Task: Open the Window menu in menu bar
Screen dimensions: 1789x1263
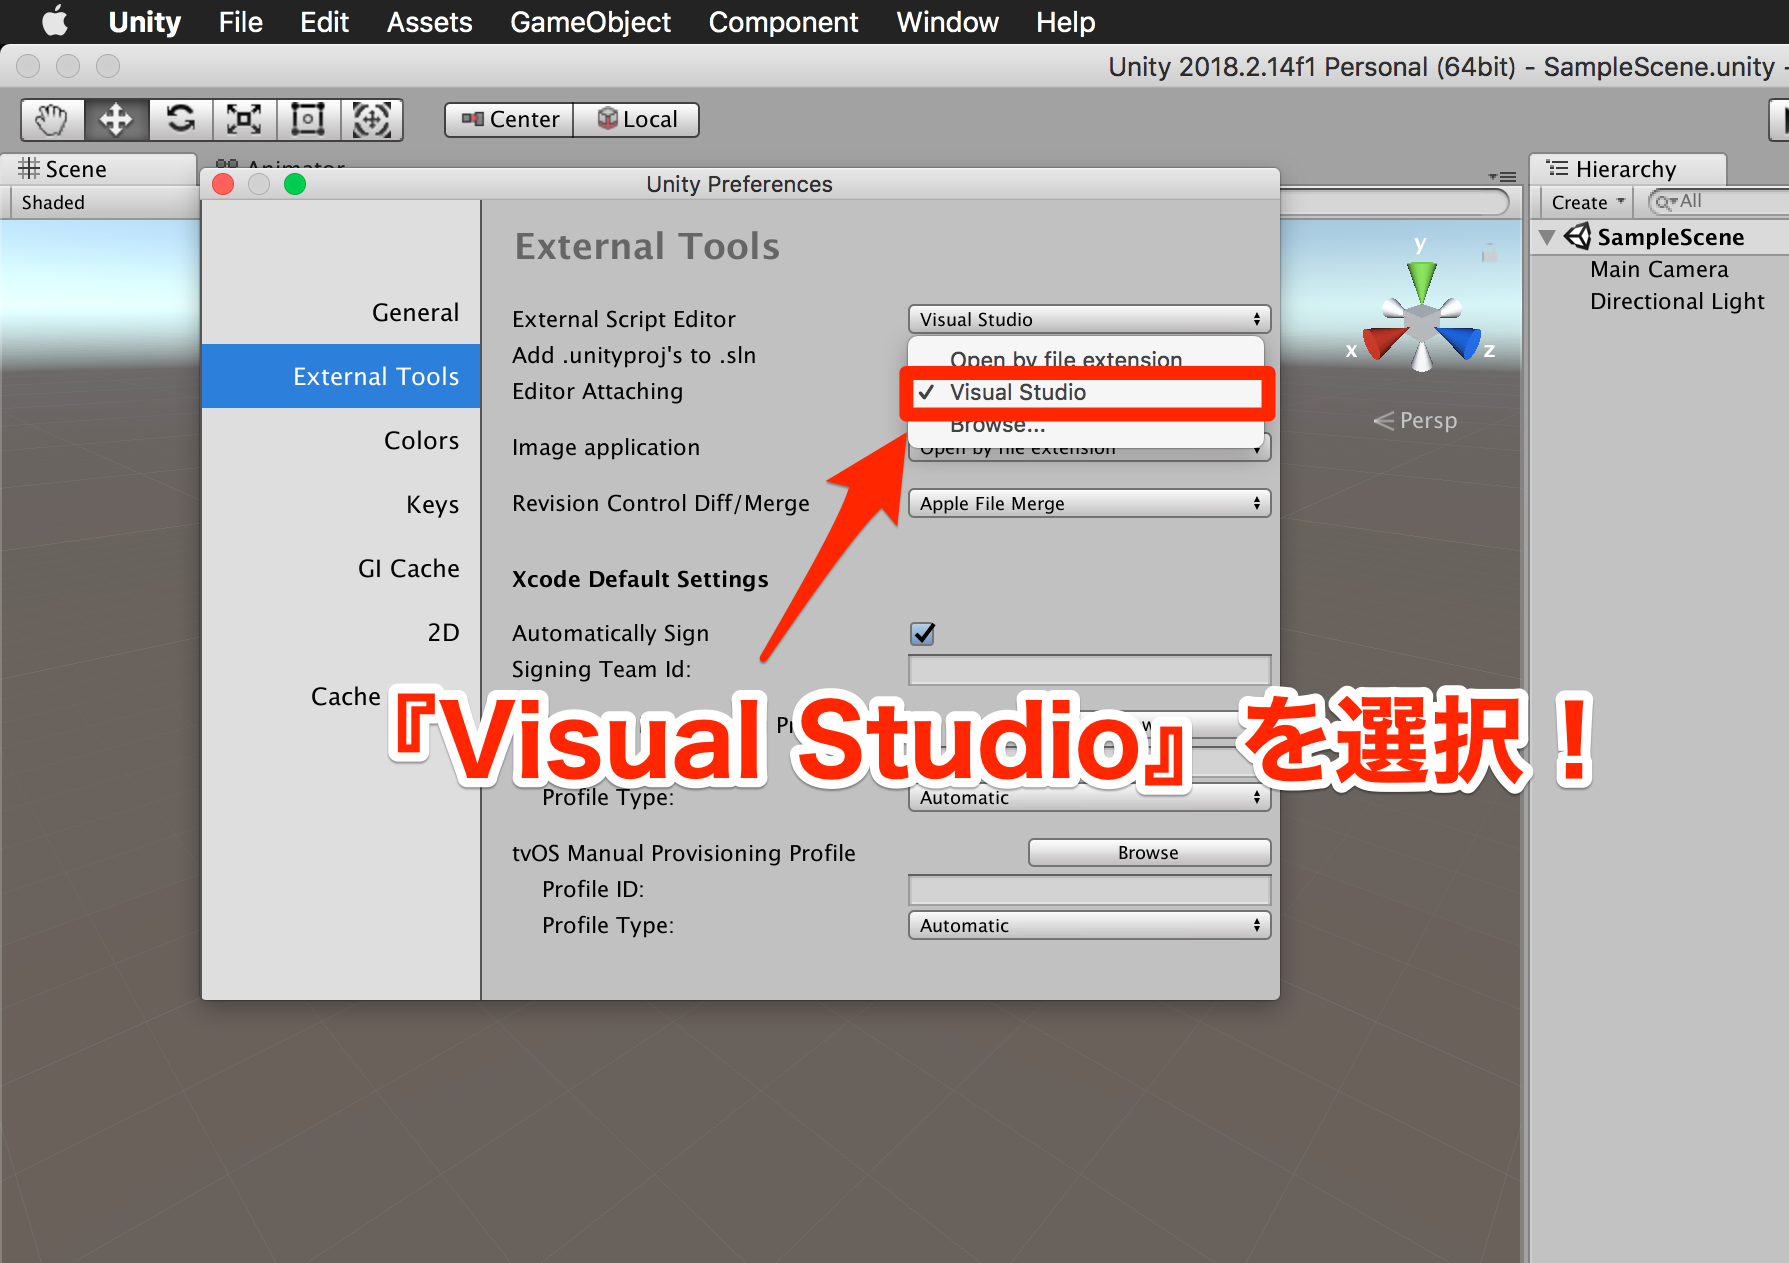Action: pos(947,22)
